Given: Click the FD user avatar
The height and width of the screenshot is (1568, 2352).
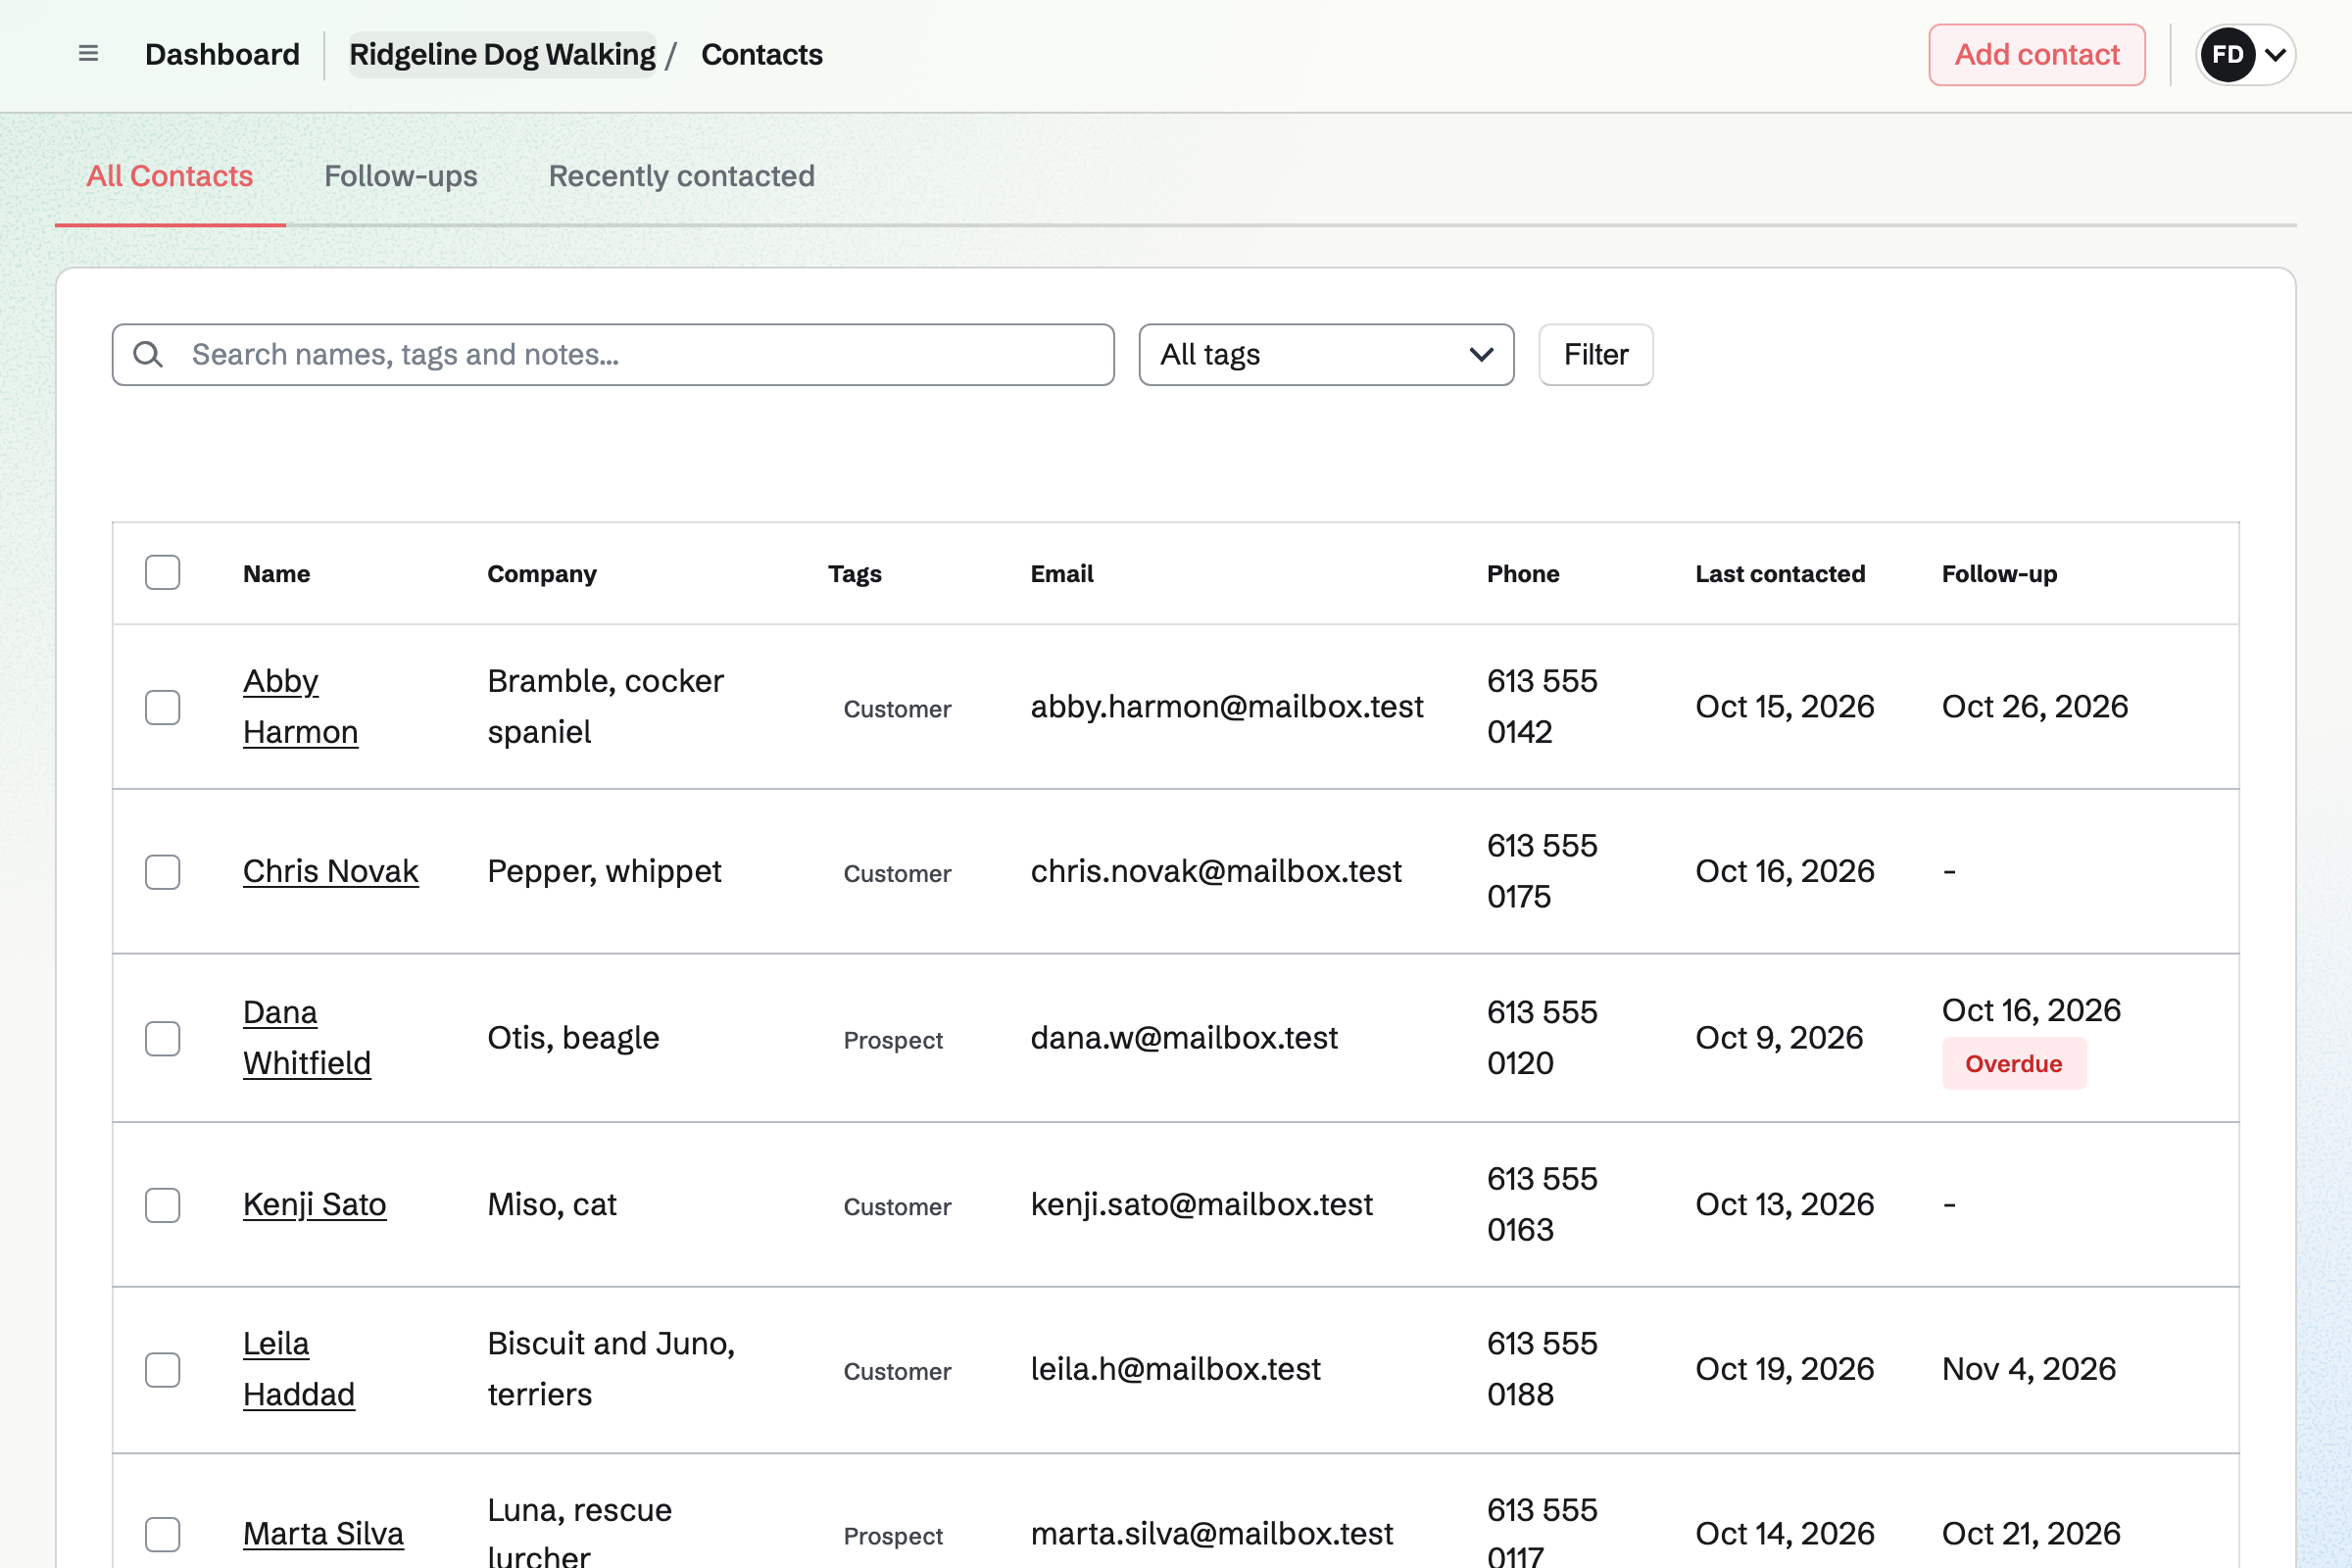Looking at the screenshot, I should click(x=2227, y=54).
